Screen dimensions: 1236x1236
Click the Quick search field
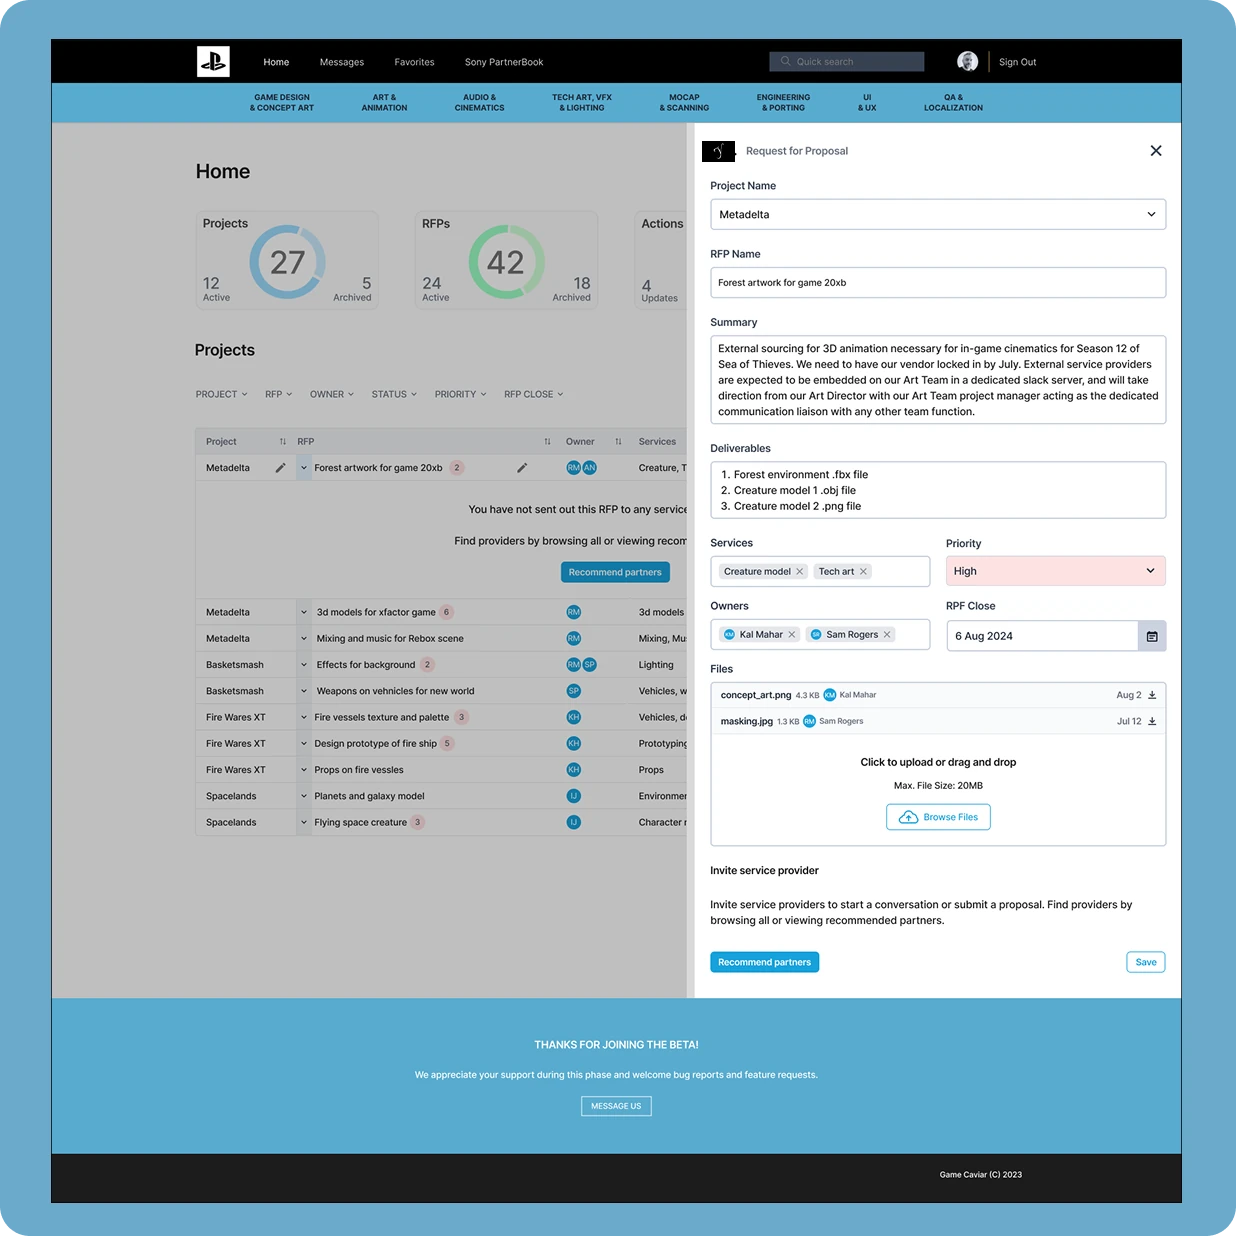847,62
